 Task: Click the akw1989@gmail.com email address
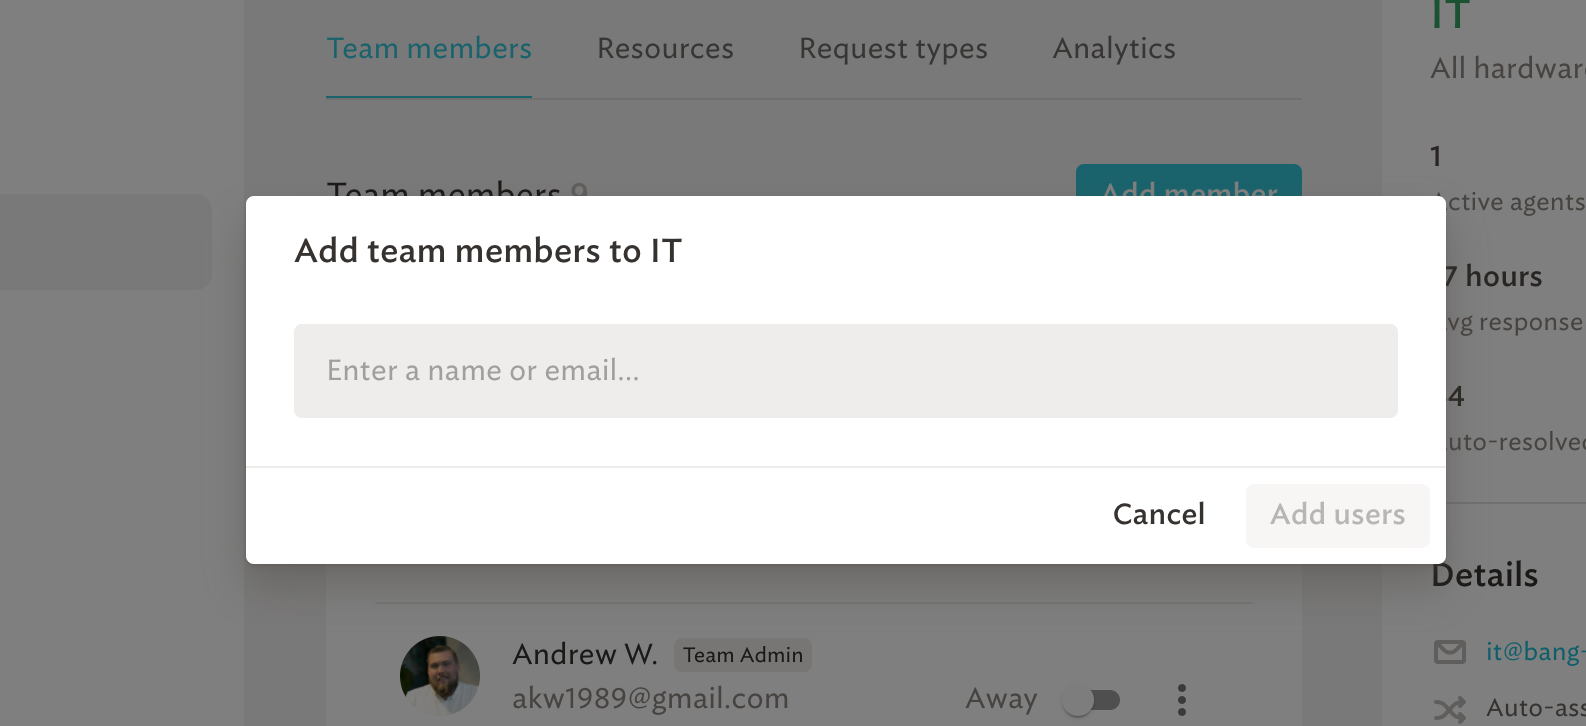pos(650,698)
